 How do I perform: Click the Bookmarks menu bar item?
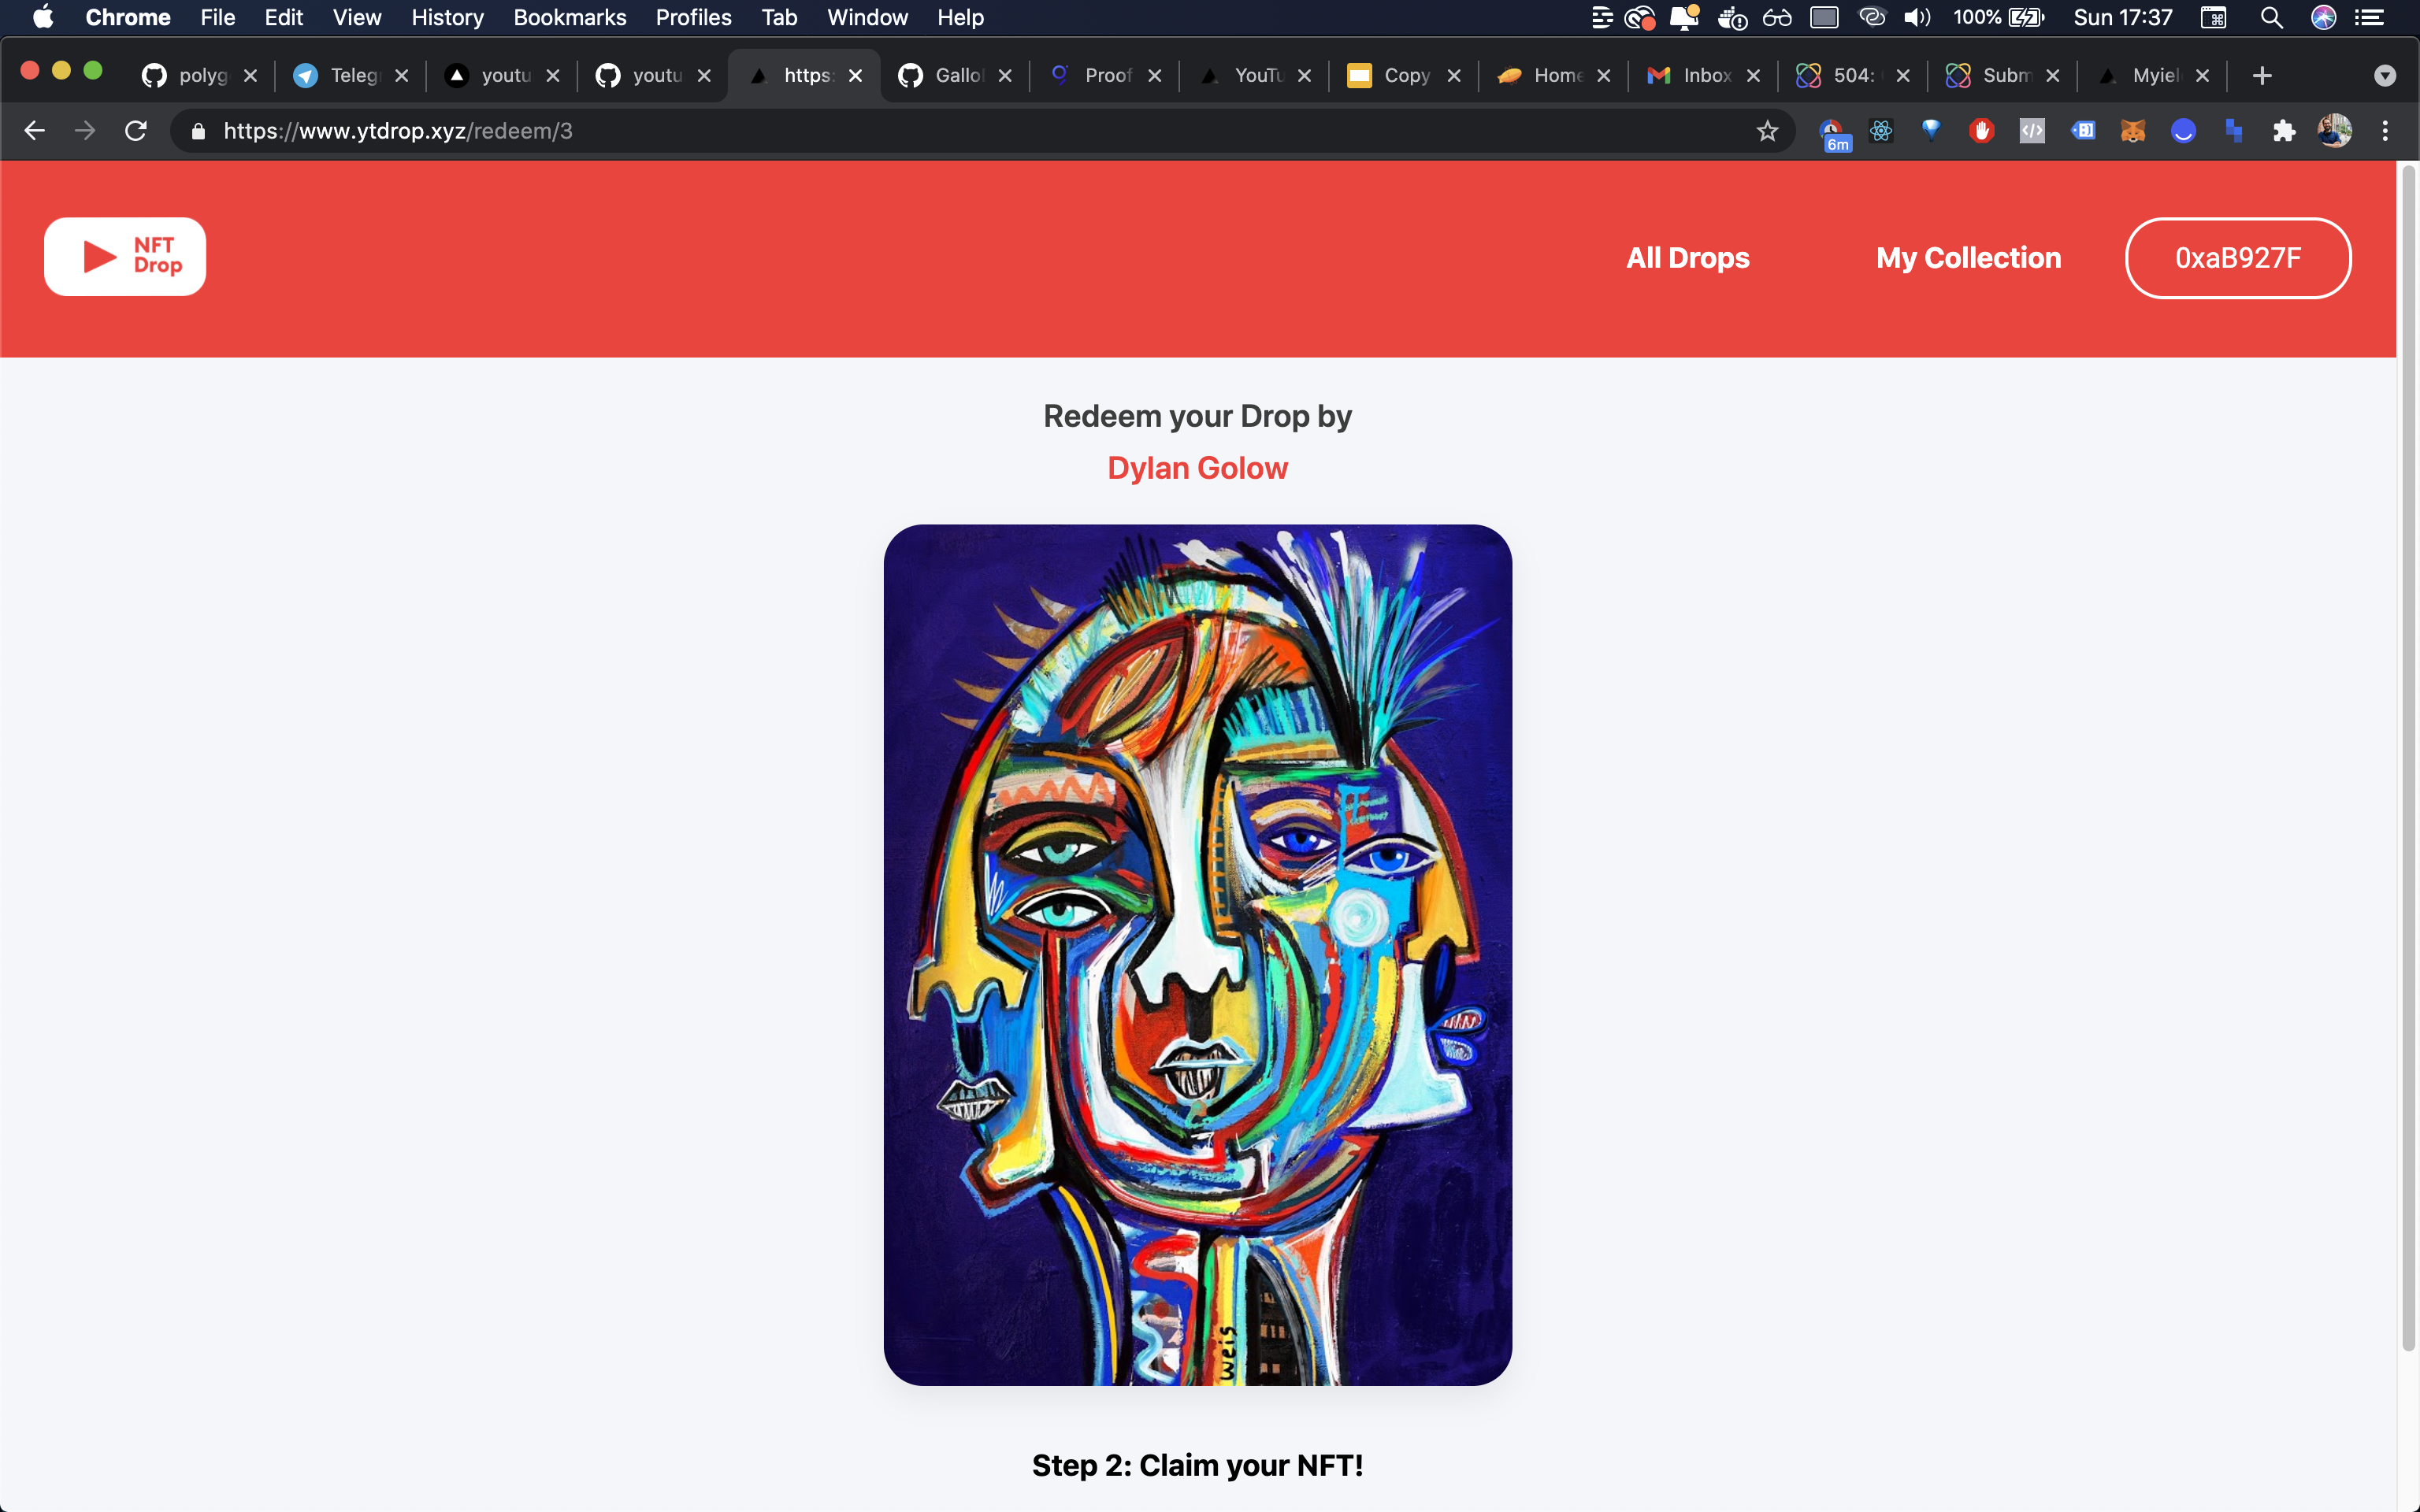click(x=568, y=17)
